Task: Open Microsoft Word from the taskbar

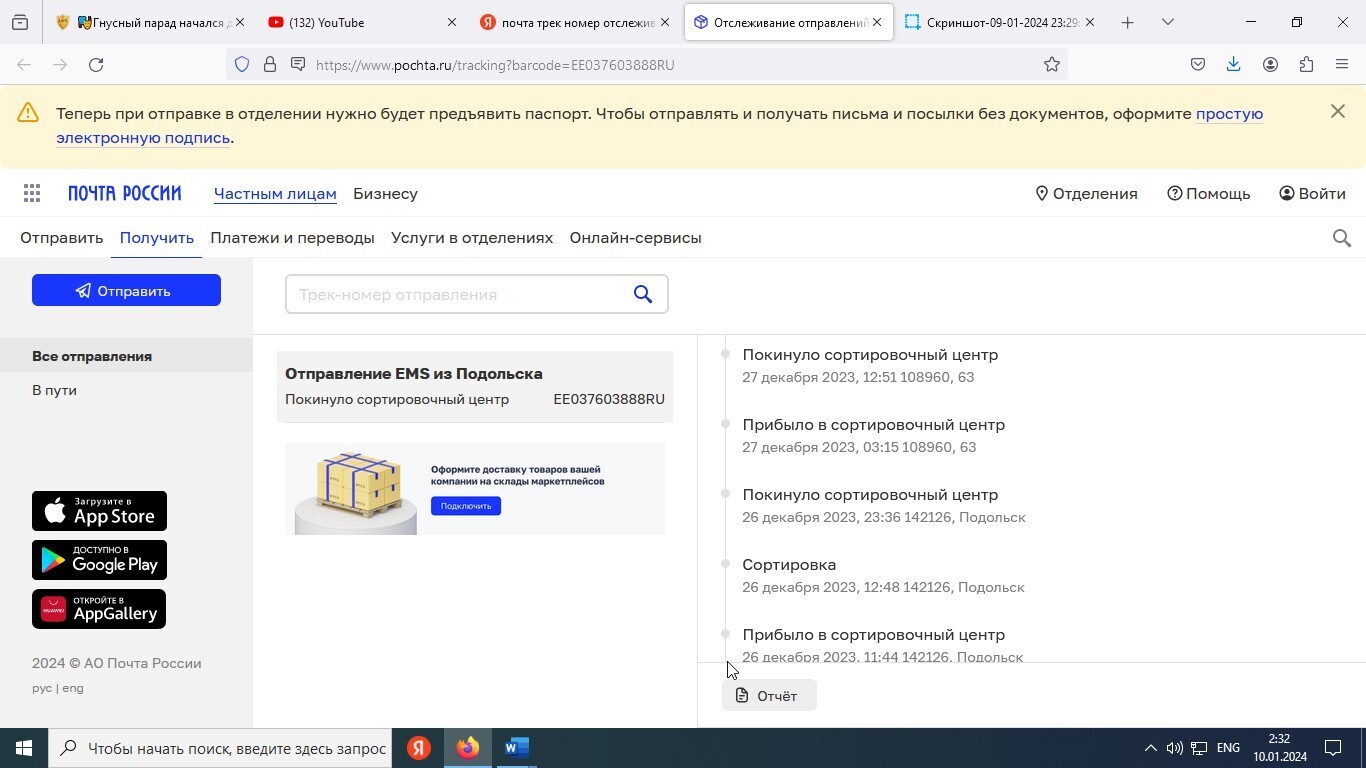Action: point(516,748)
